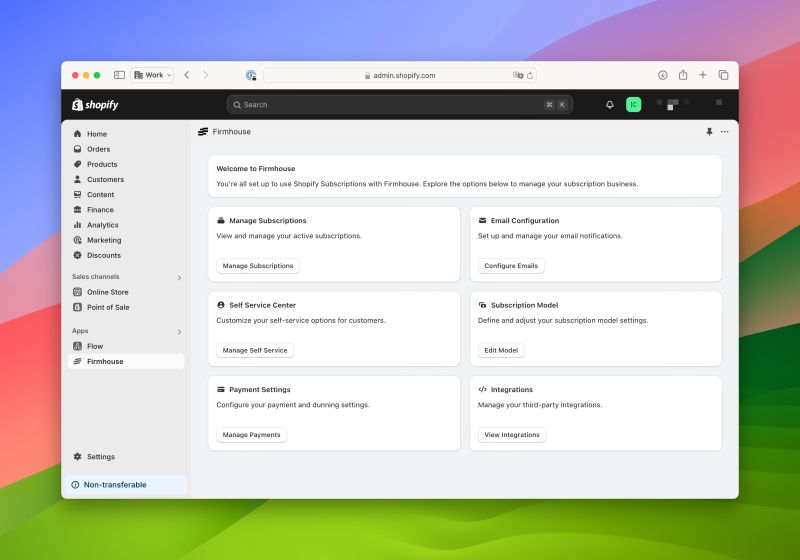
Task: Focus the Shopify search field
Action: (399, 105)
